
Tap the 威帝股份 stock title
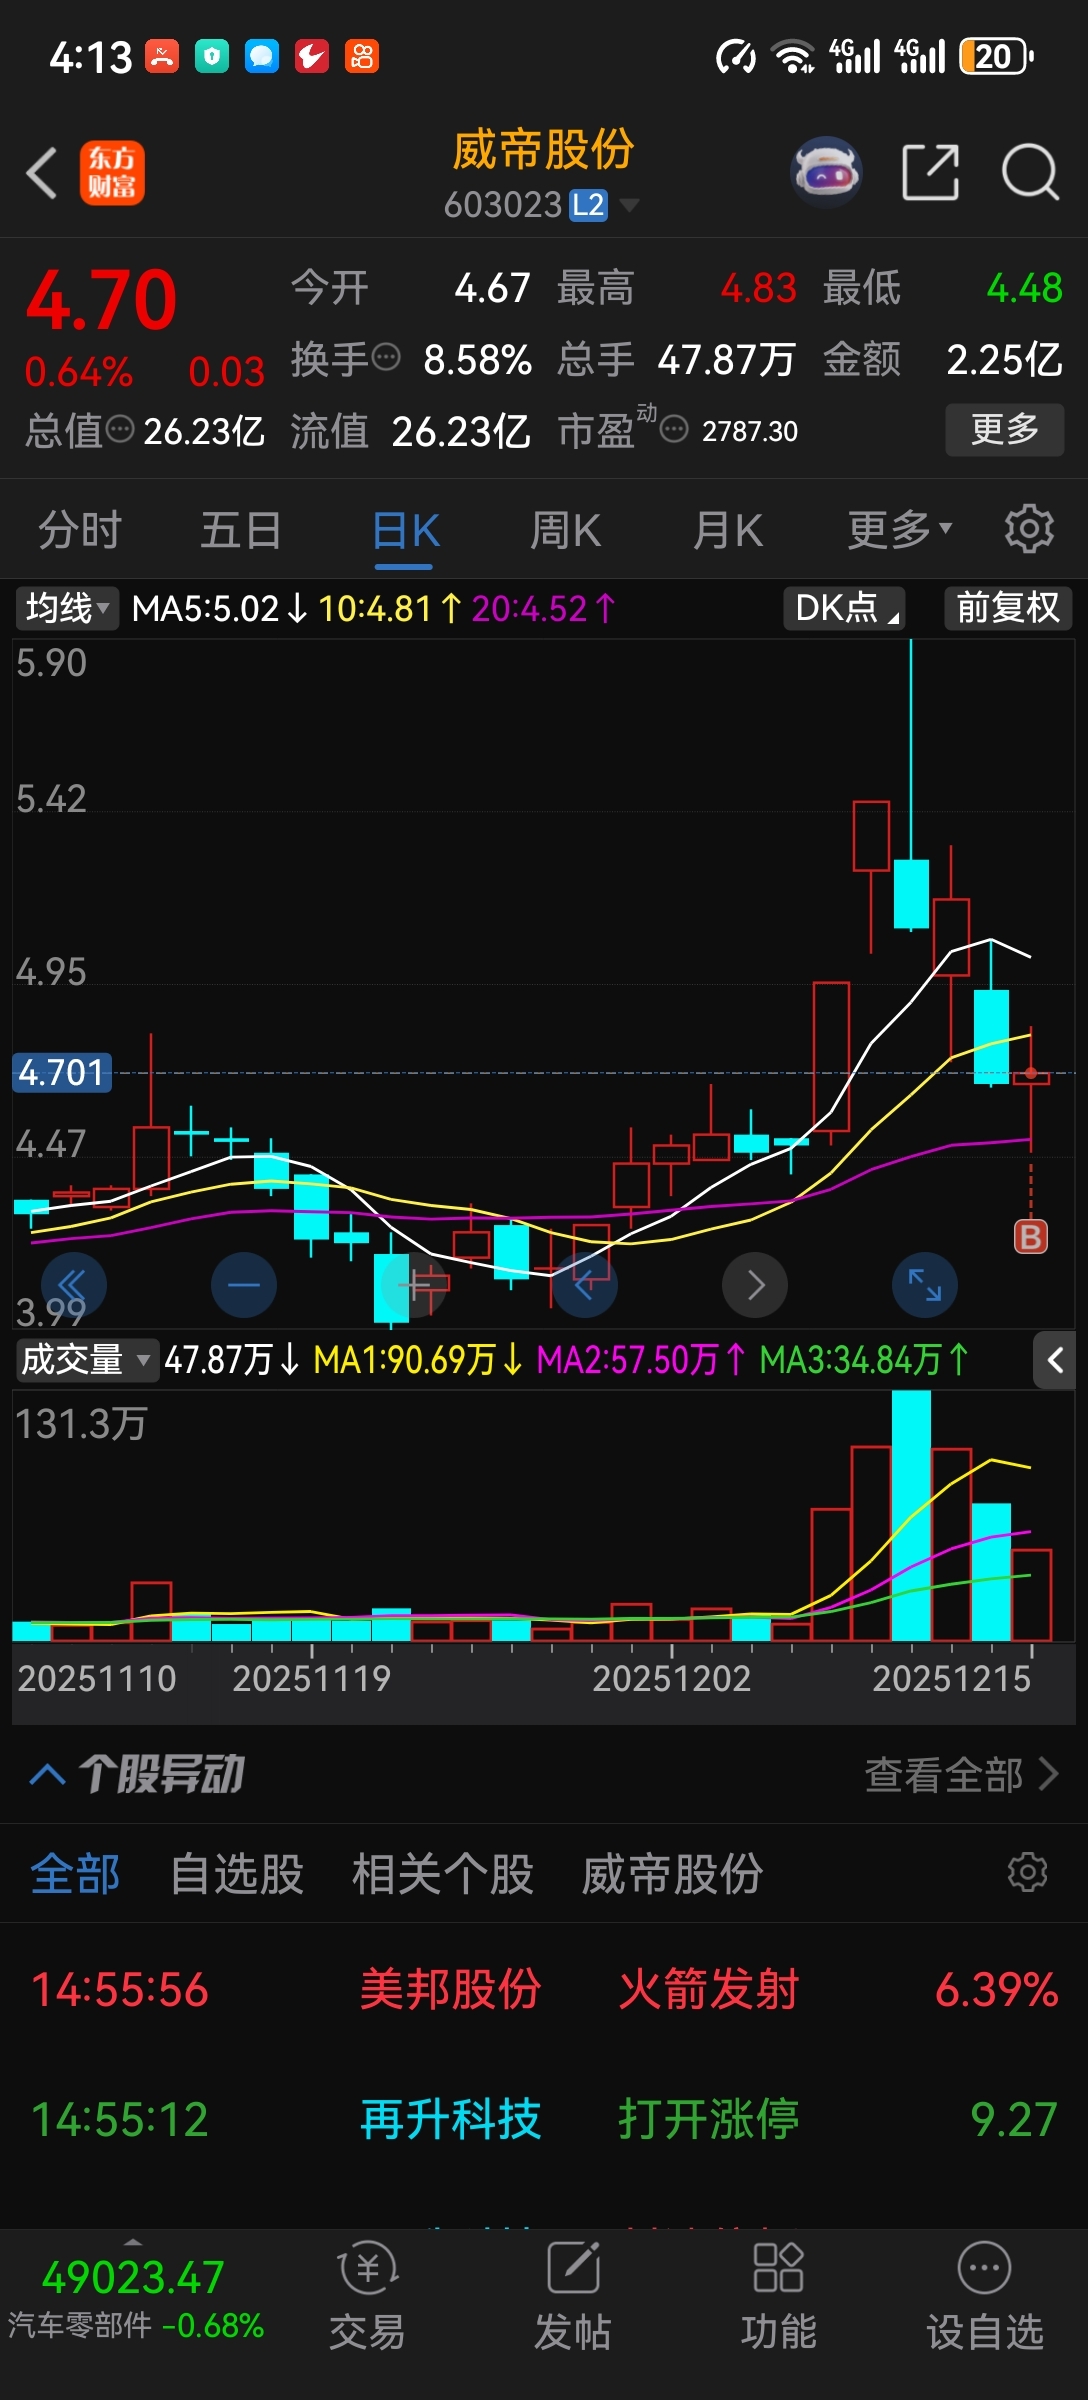click(x=543, y=150)
